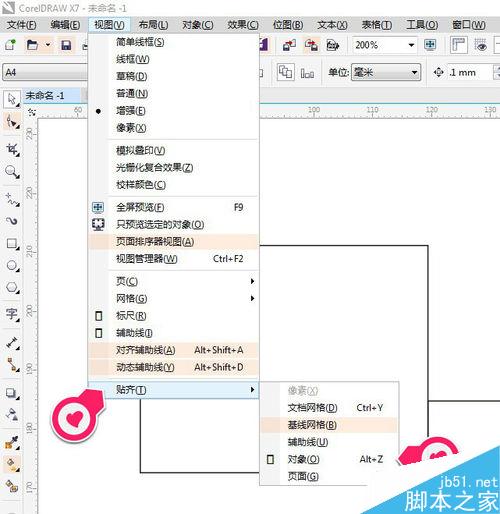500x514 pixels.
Task: Choose 视图管理器(W) menu entry
Action: (173, 259)
